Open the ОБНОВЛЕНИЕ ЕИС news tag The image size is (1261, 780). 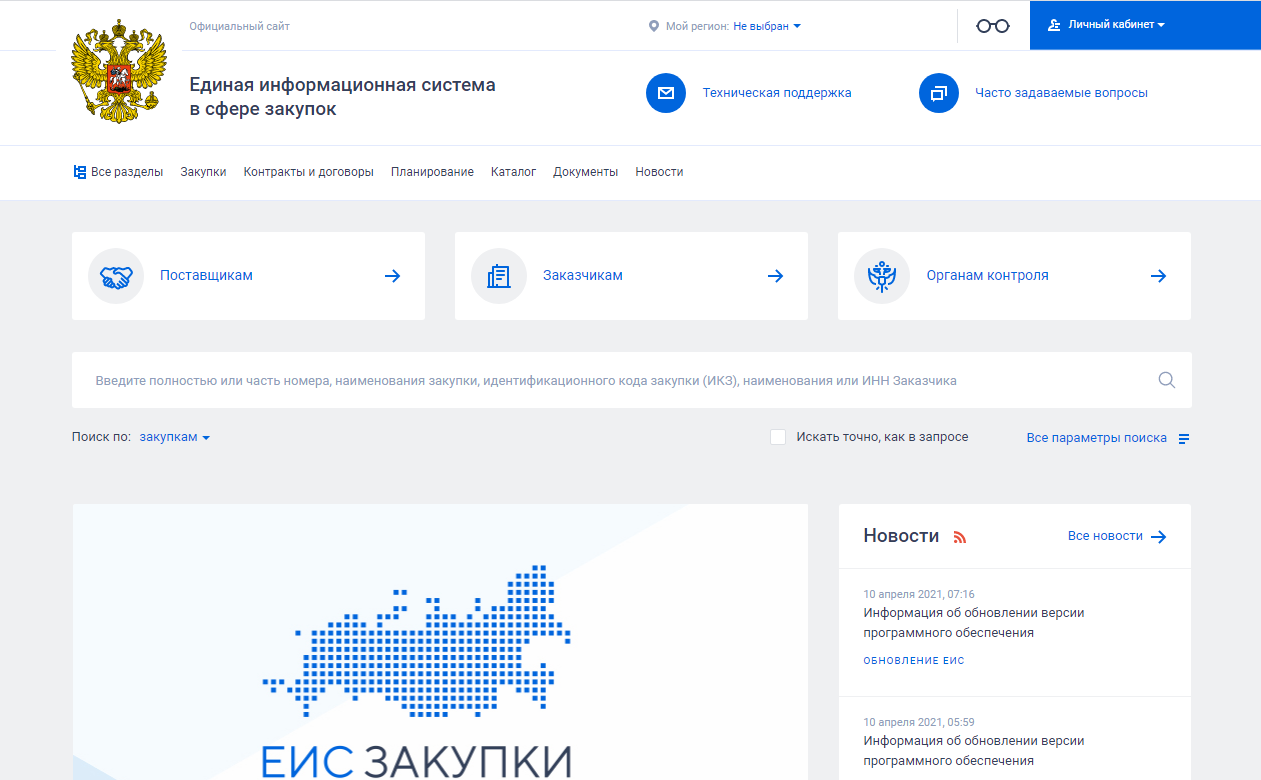(913, 660)
